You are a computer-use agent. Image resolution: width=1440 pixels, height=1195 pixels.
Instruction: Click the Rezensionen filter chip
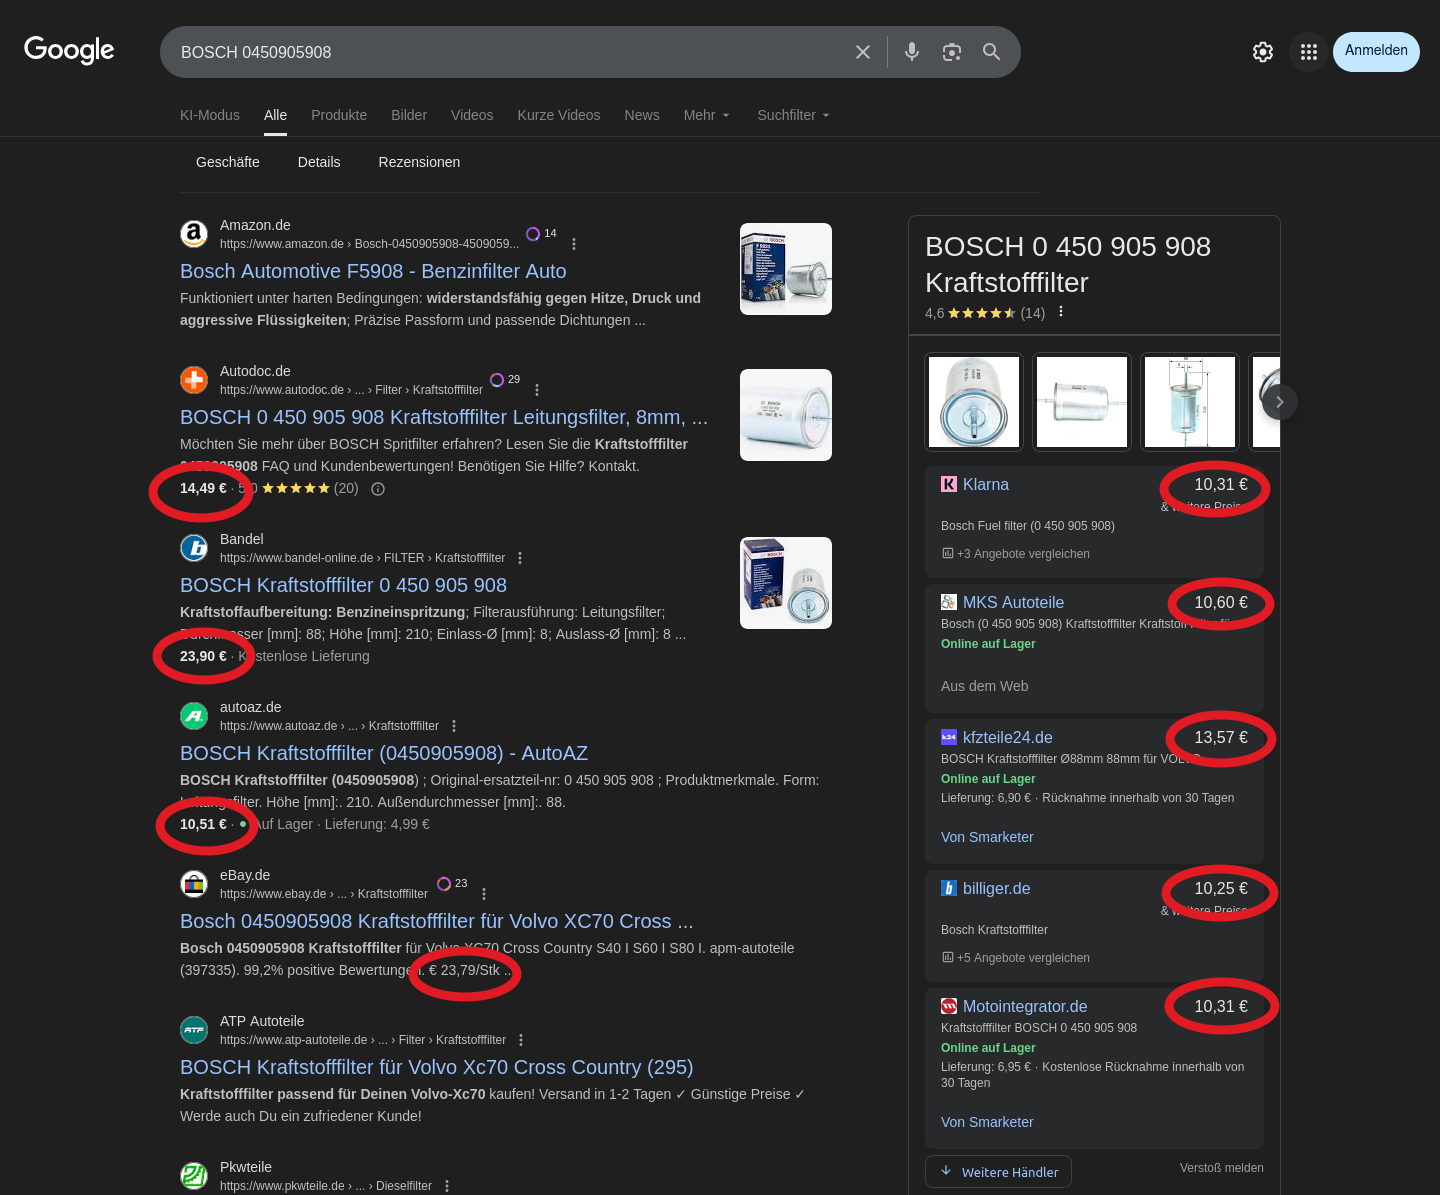pyautogui.click(x=419, y=162)
